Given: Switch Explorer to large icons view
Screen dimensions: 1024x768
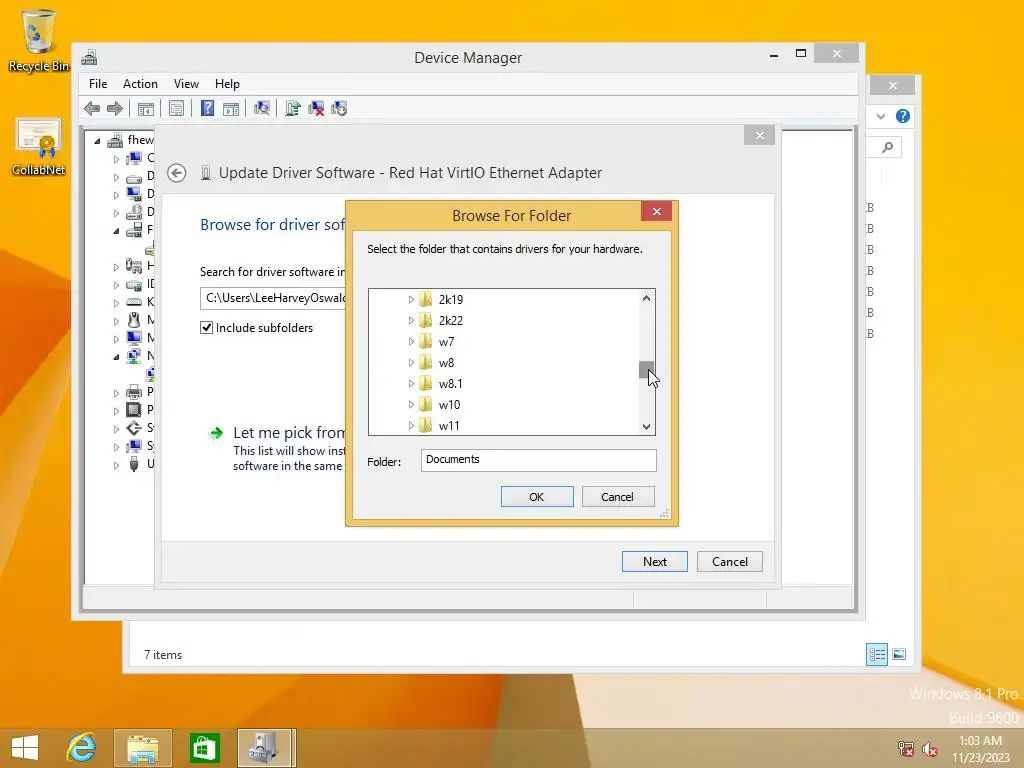Looking at the screenshot, I should (899, 654).
